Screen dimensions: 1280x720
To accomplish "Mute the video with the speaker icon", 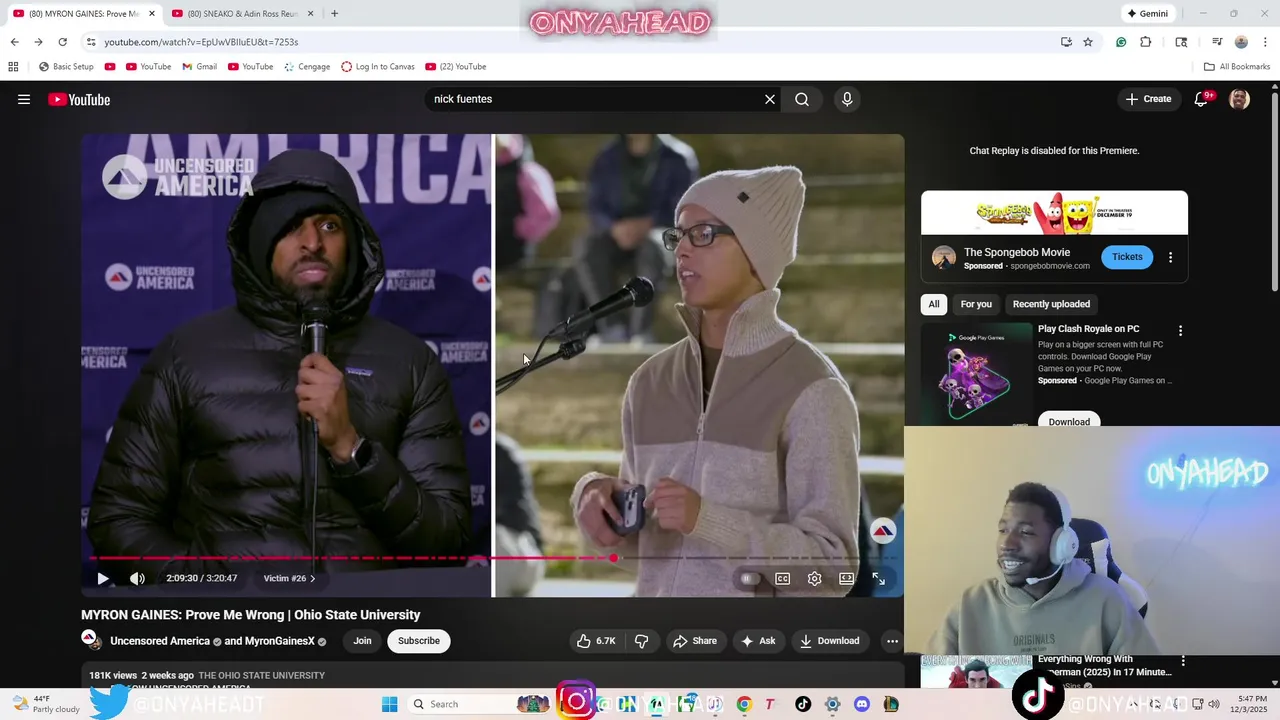I will [138, 578].
